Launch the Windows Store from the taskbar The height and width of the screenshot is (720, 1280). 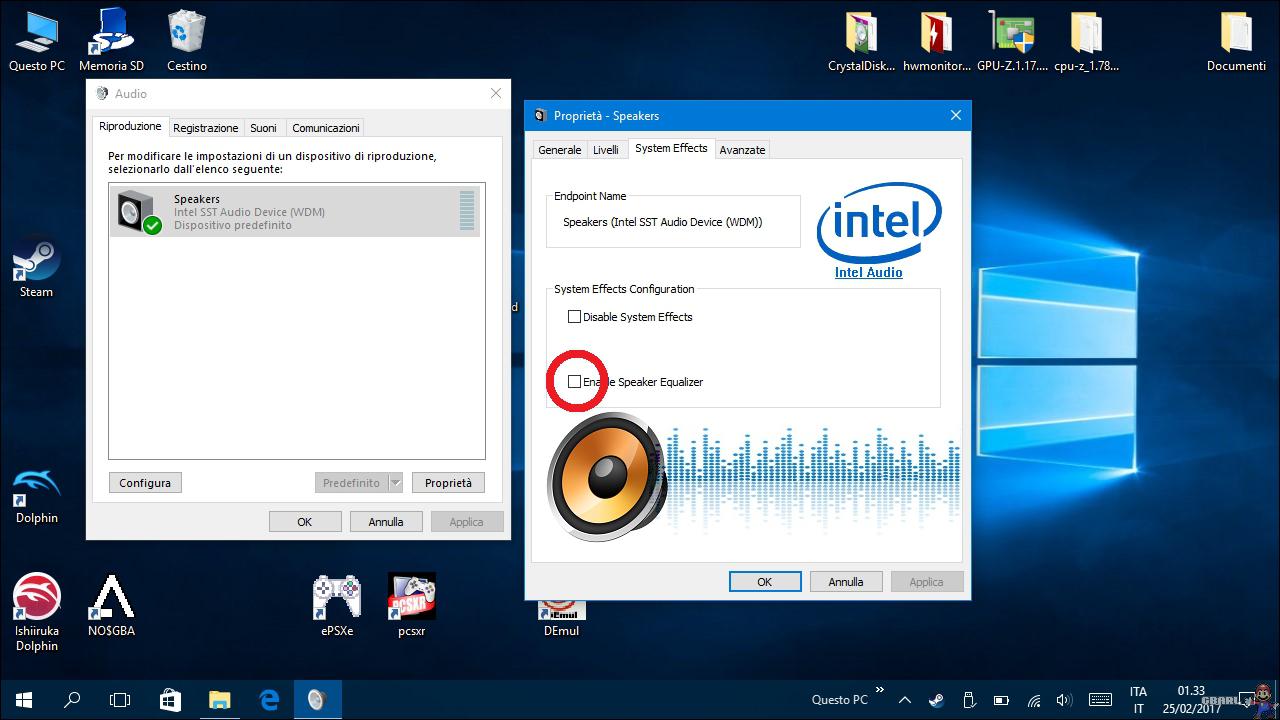click(x=170, y=700)
